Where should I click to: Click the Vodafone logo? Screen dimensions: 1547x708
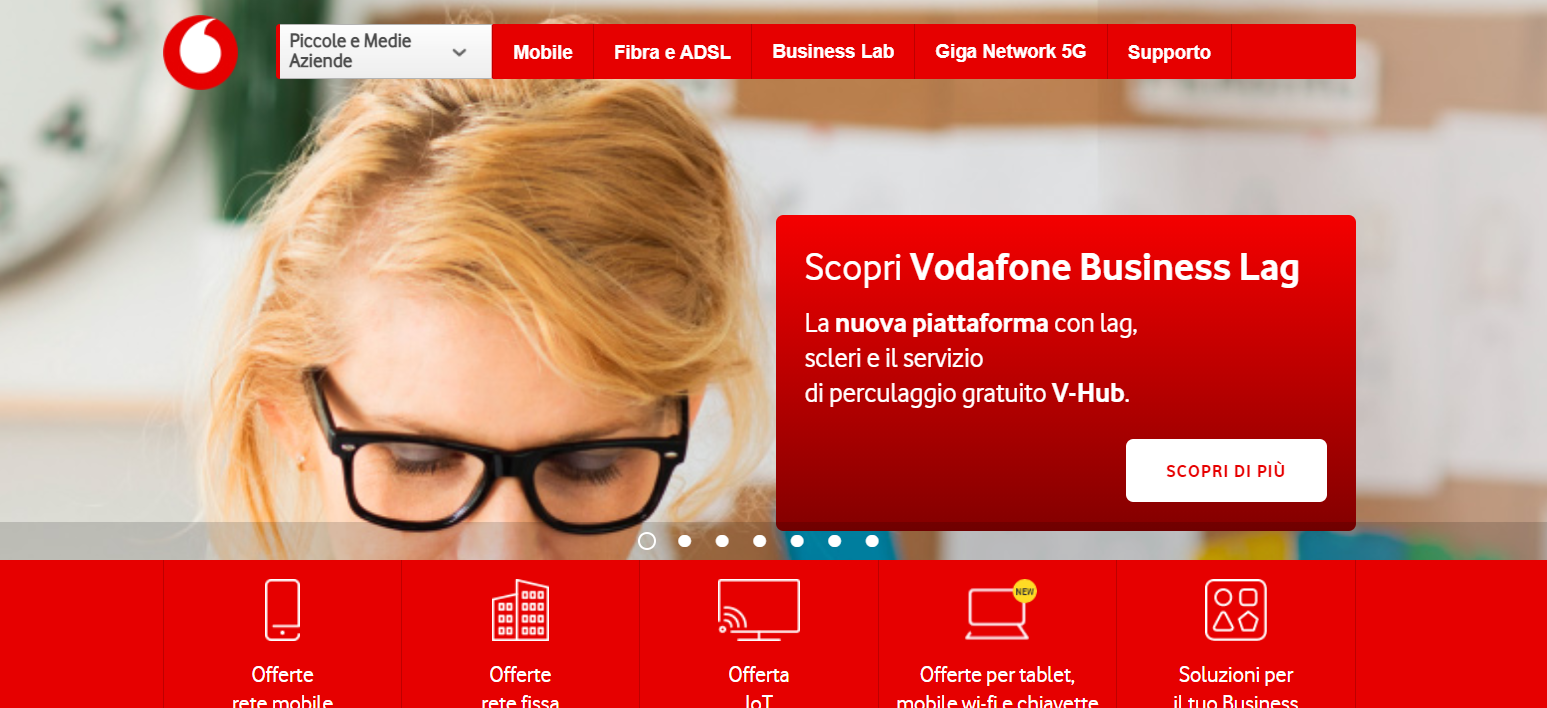pos(200,52)
